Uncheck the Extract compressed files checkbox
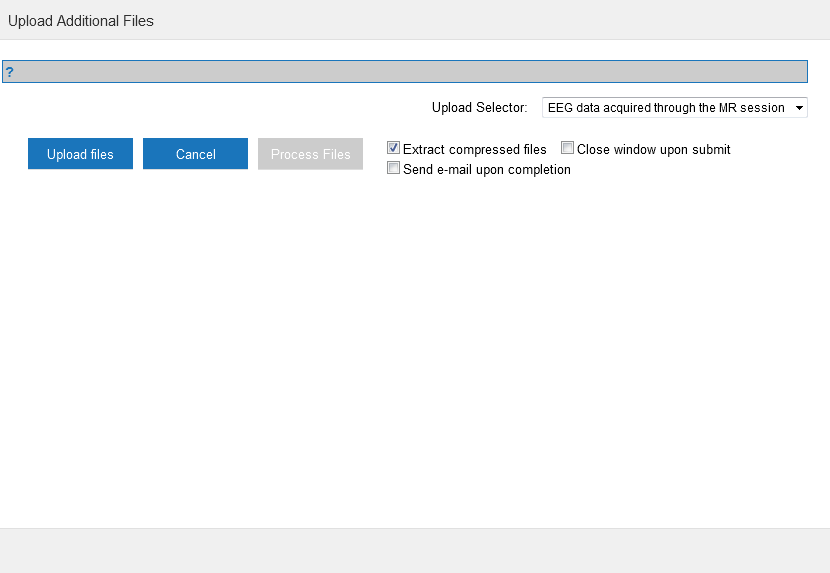This screenshot has width=830, height=573. pos(394,148)
